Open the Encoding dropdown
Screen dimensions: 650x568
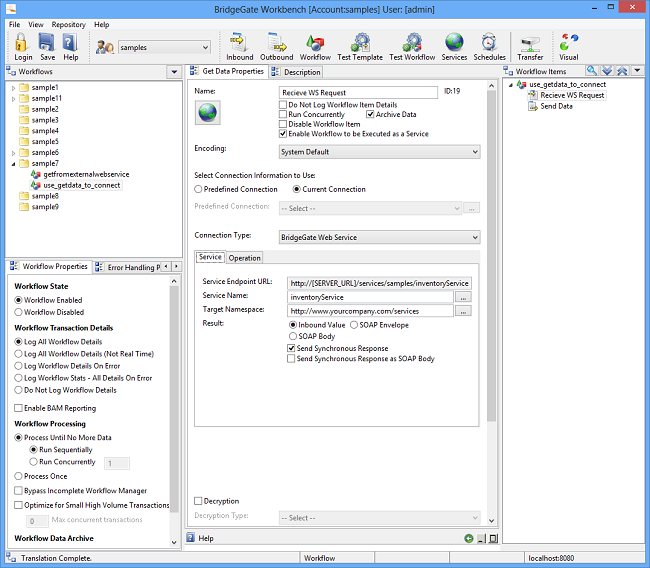[379, 152]
